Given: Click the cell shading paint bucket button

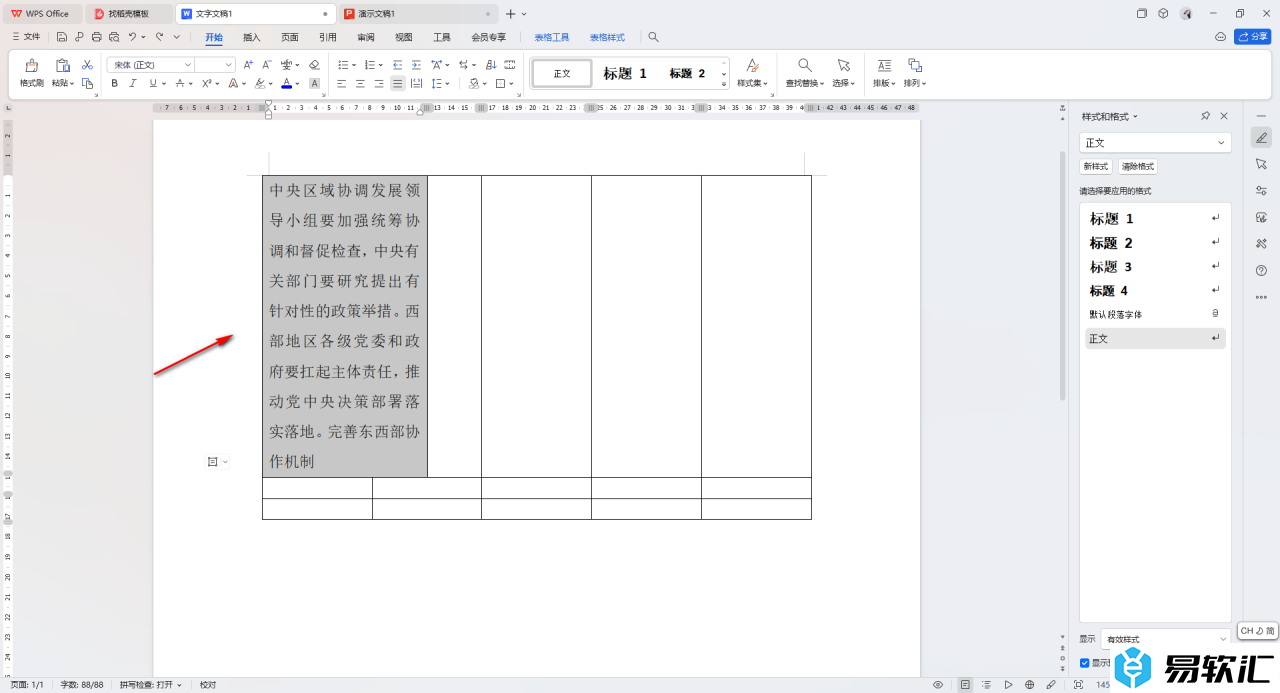Looking at the screenshot, I should point(474,84).
